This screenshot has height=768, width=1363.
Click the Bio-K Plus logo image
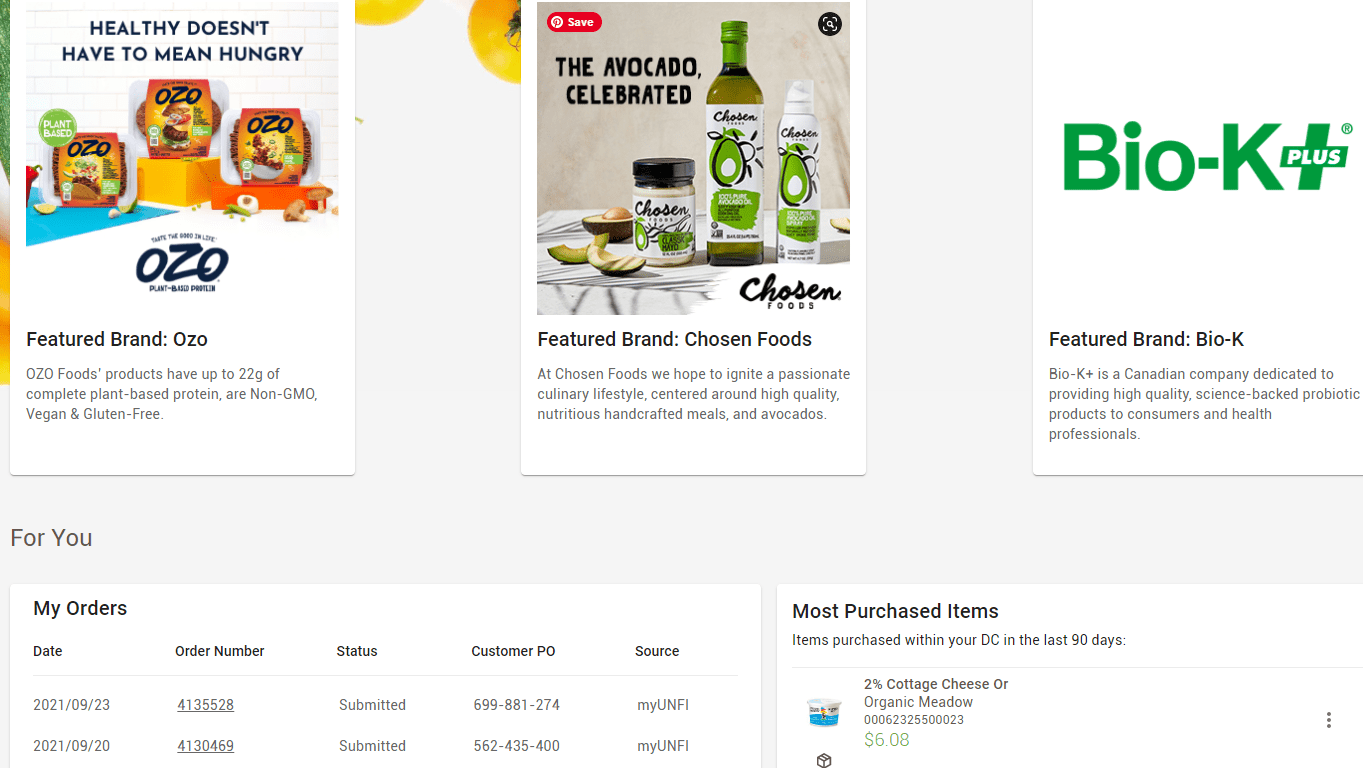(1205, 158)
